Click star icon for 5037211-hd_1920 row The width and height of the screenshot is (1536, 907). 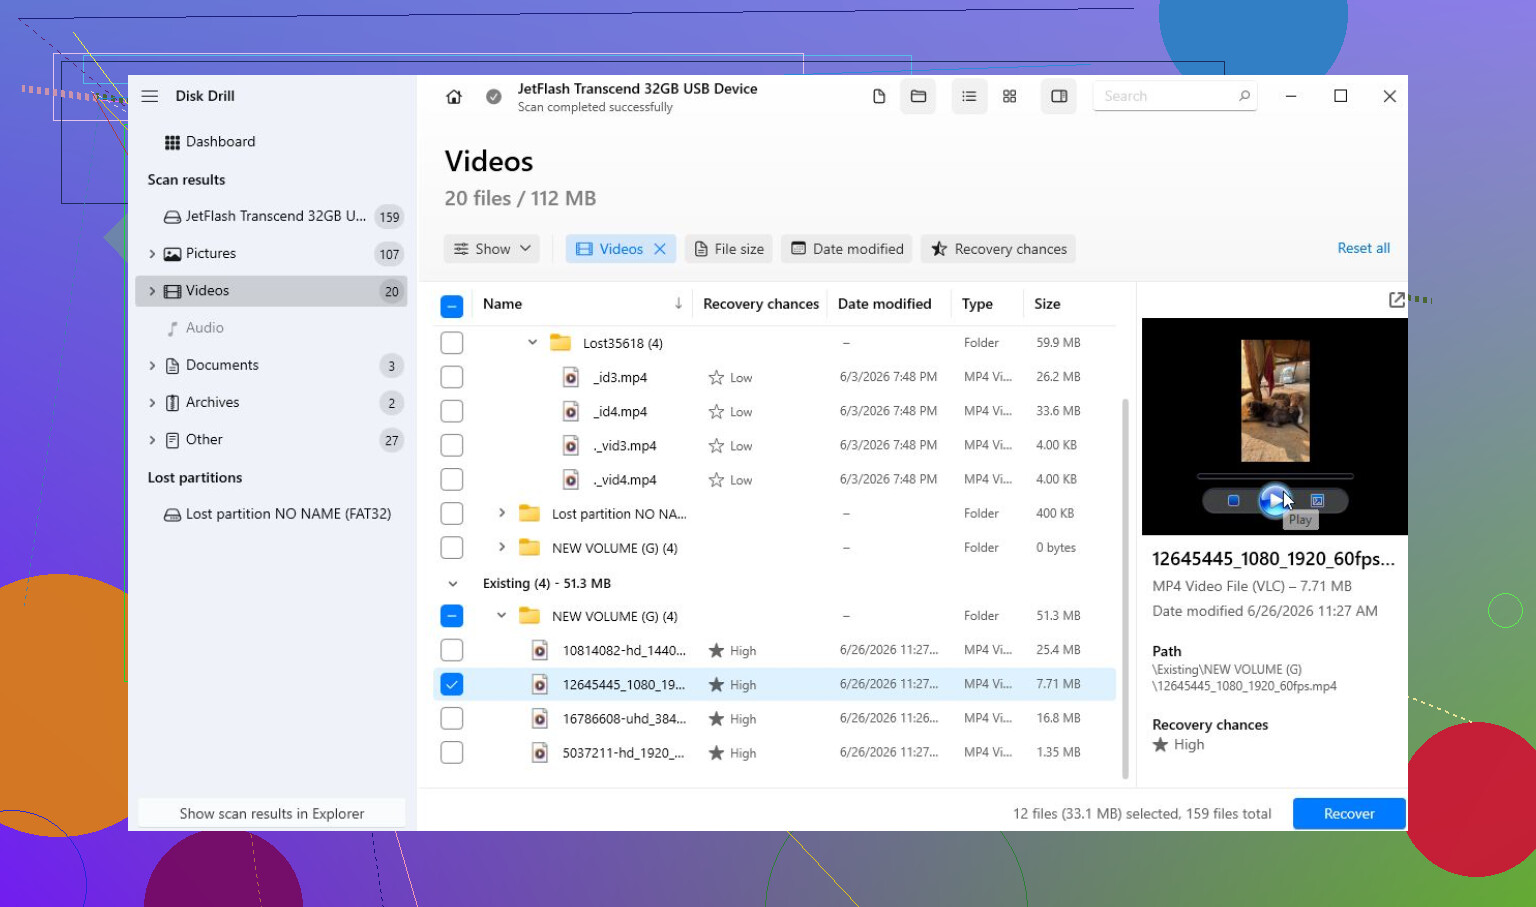click(x=716, y=753)
